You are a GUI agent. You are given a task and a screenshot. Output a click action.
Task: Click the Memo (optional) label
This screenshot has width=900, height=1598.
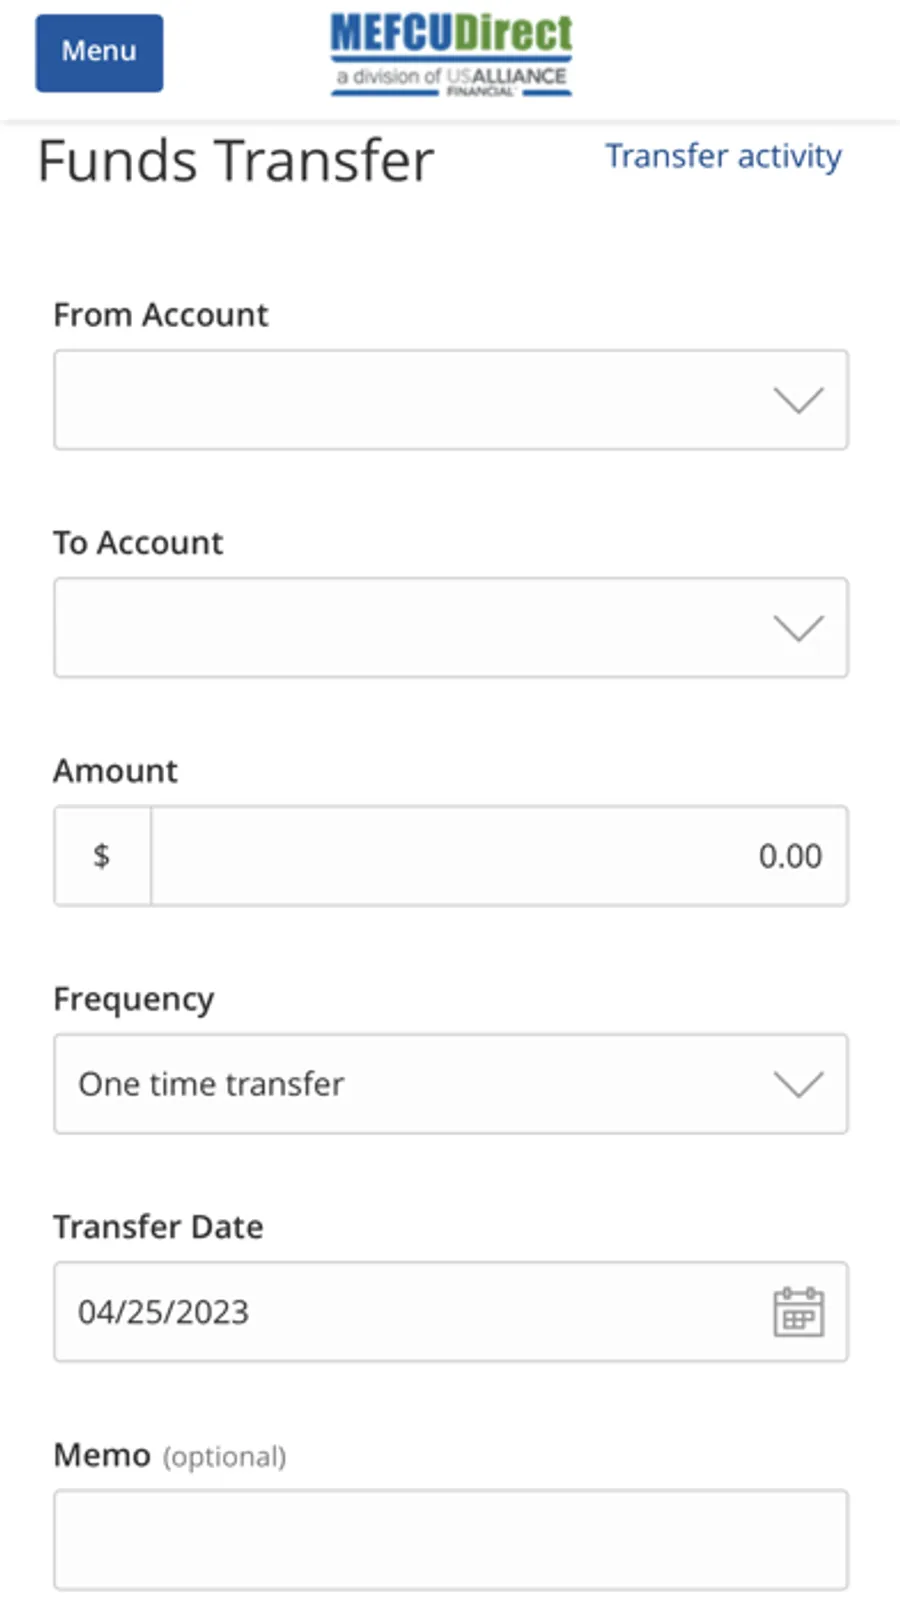click(170, 1456)
